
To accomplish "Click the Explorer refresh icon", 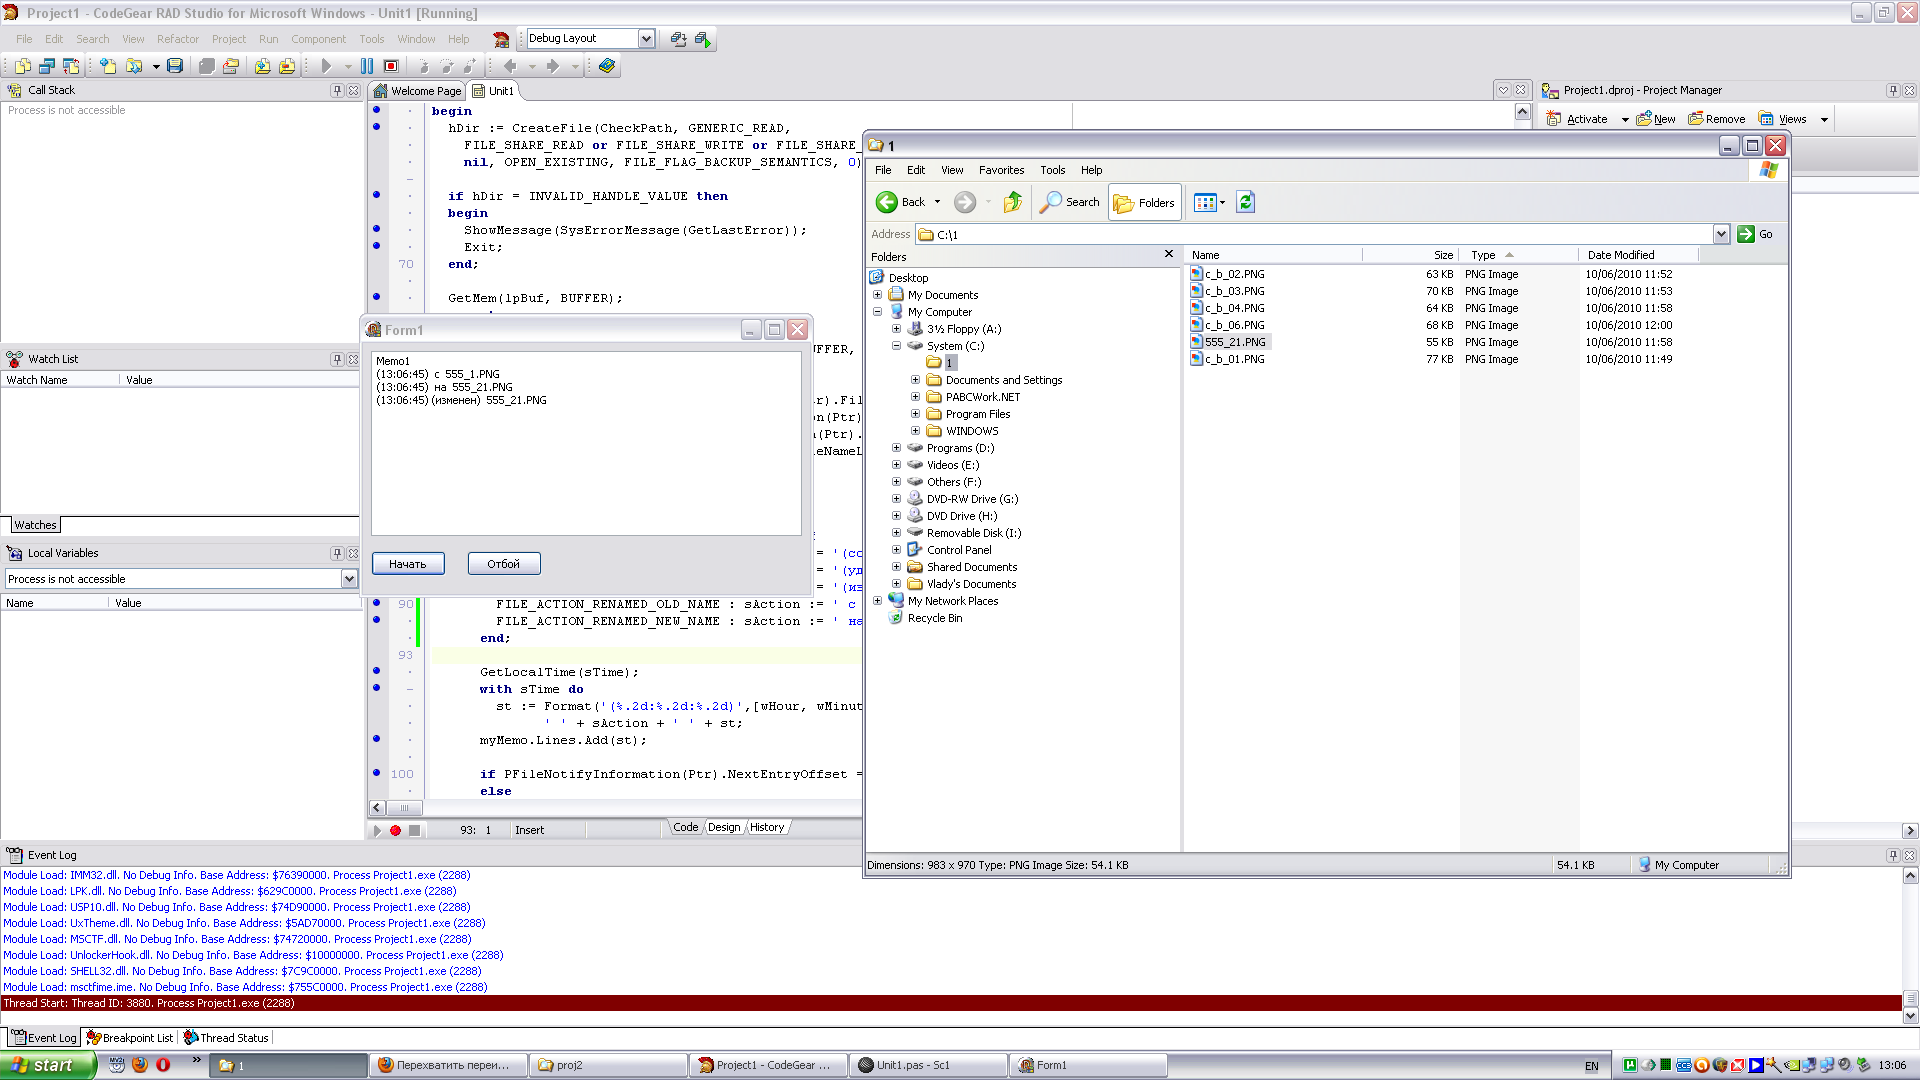I will click(x=1245, y=202).
